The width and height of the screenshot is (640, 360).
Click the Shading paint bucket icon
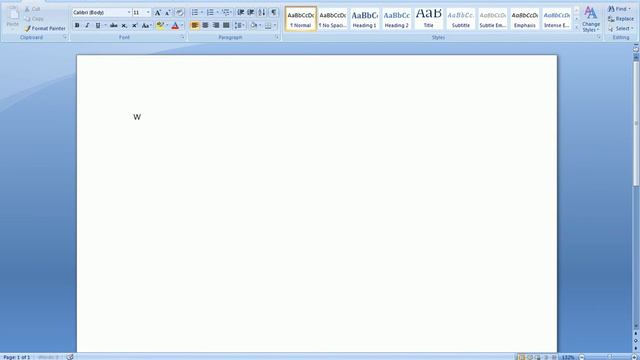[253, 25]
